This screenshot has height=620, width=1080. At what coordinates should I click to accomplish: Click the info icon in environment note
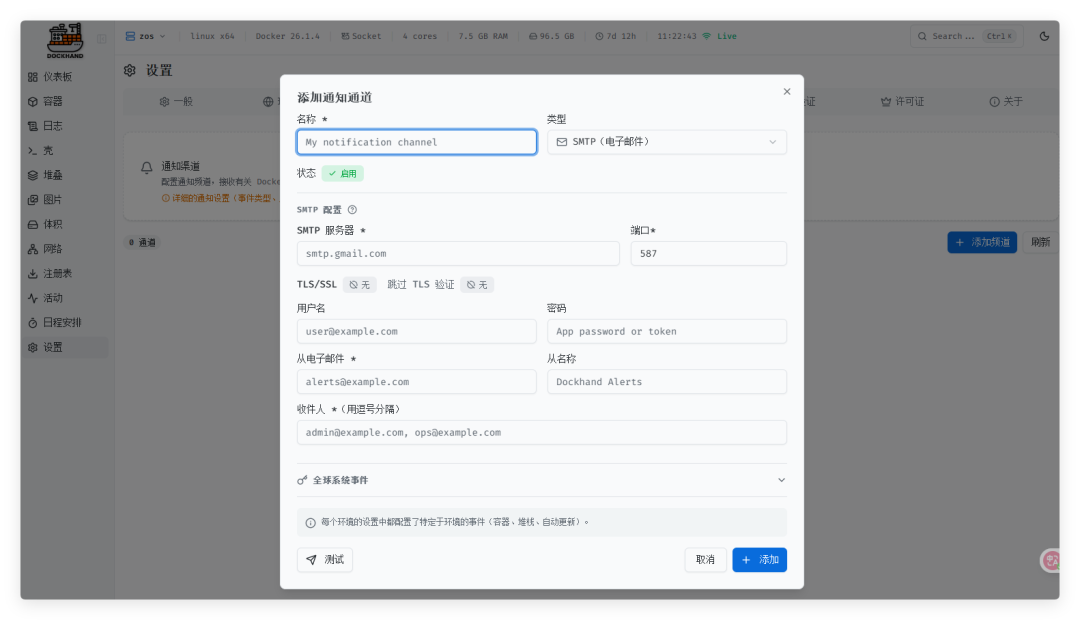coord(310,523)
